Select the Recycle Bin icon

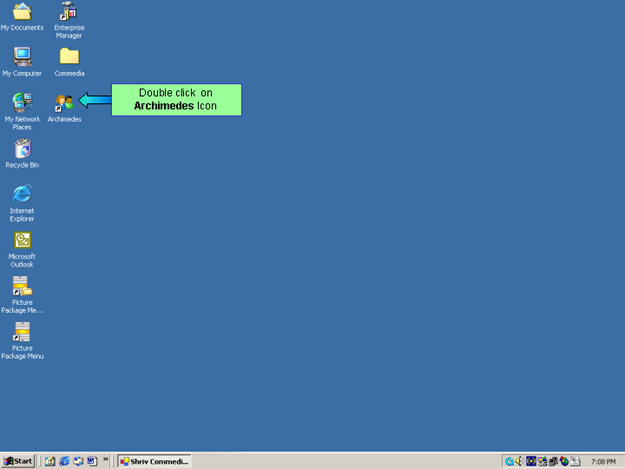(x=21, y=149)
